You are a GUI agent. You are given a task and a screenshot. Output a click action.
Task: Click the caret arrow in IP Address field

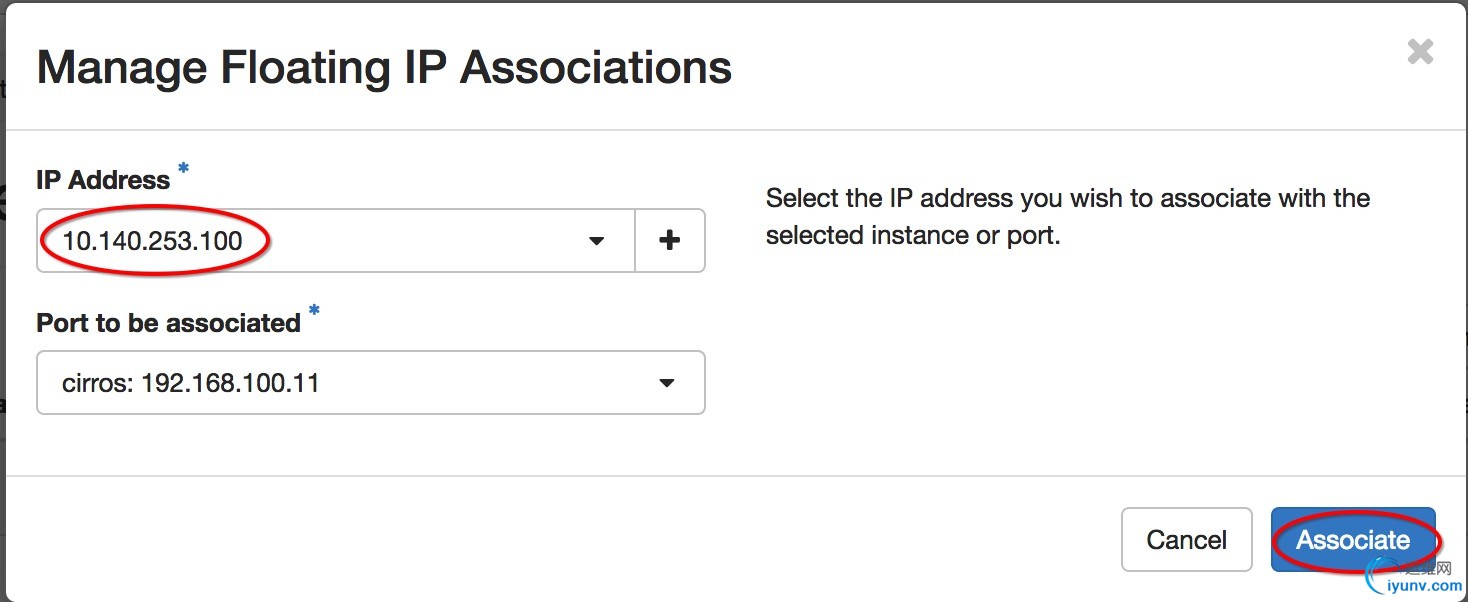(x=596, y=241)
